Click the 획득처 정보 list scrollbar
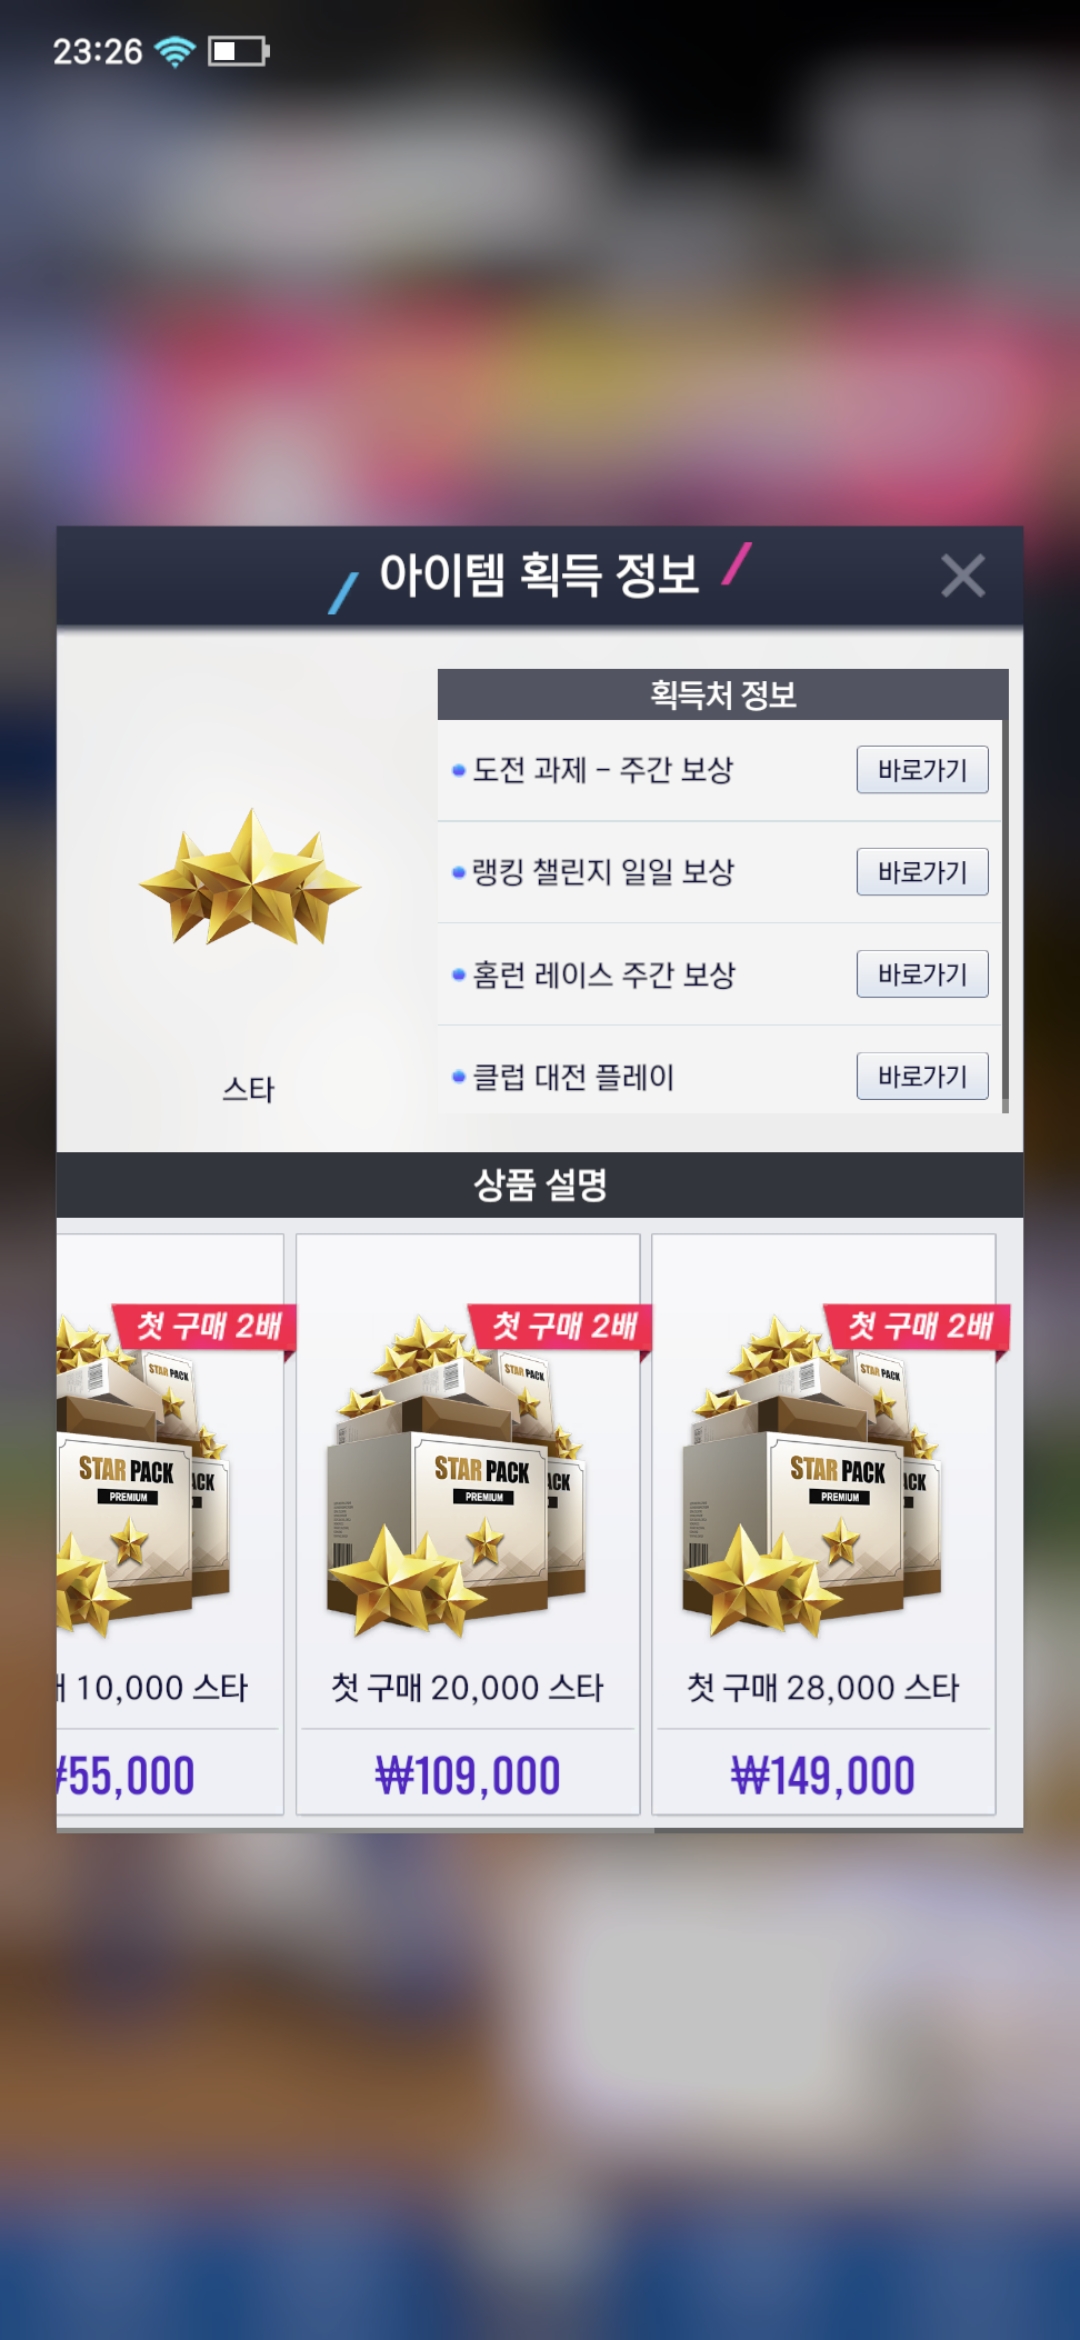The height and width of the screenshot is (2340, 1080). point(1004,890)
